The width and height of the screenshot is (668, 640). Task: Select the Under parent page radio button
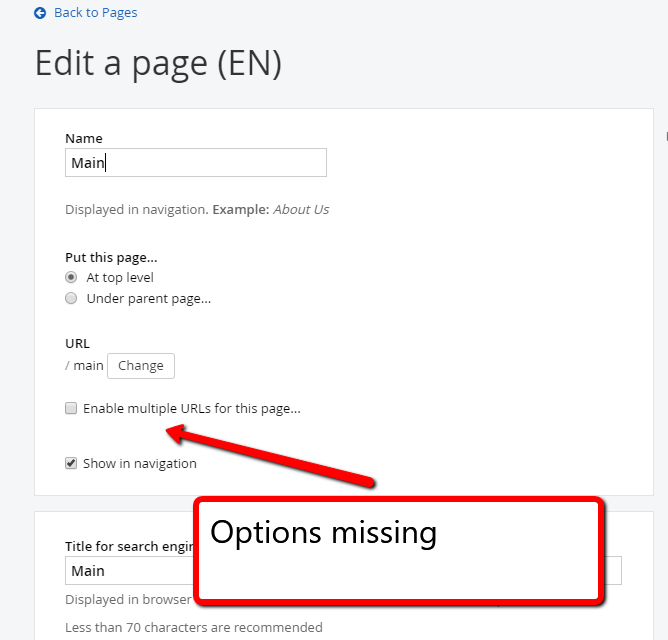tap(71, 298)
